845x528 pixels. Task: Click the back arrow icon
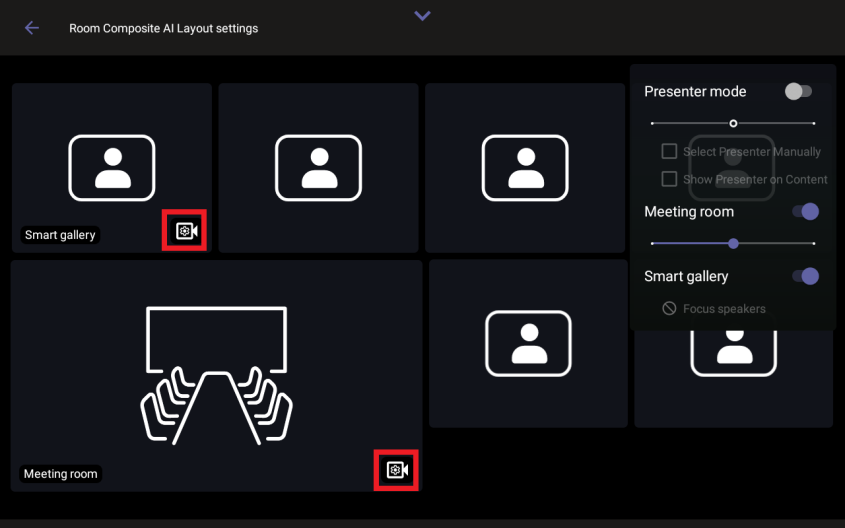pyautogui.click(x=32, y=28)
